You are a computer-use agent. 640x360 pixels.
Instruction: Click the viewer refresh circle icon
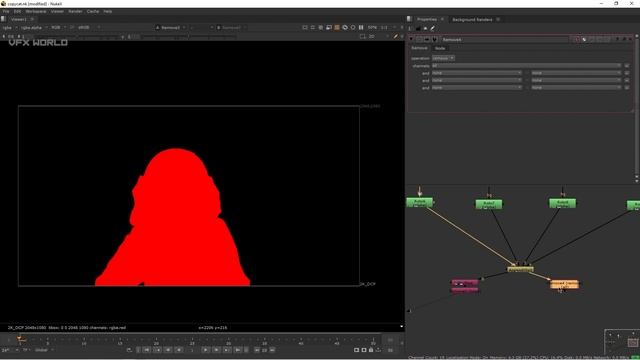click(353, 27)
